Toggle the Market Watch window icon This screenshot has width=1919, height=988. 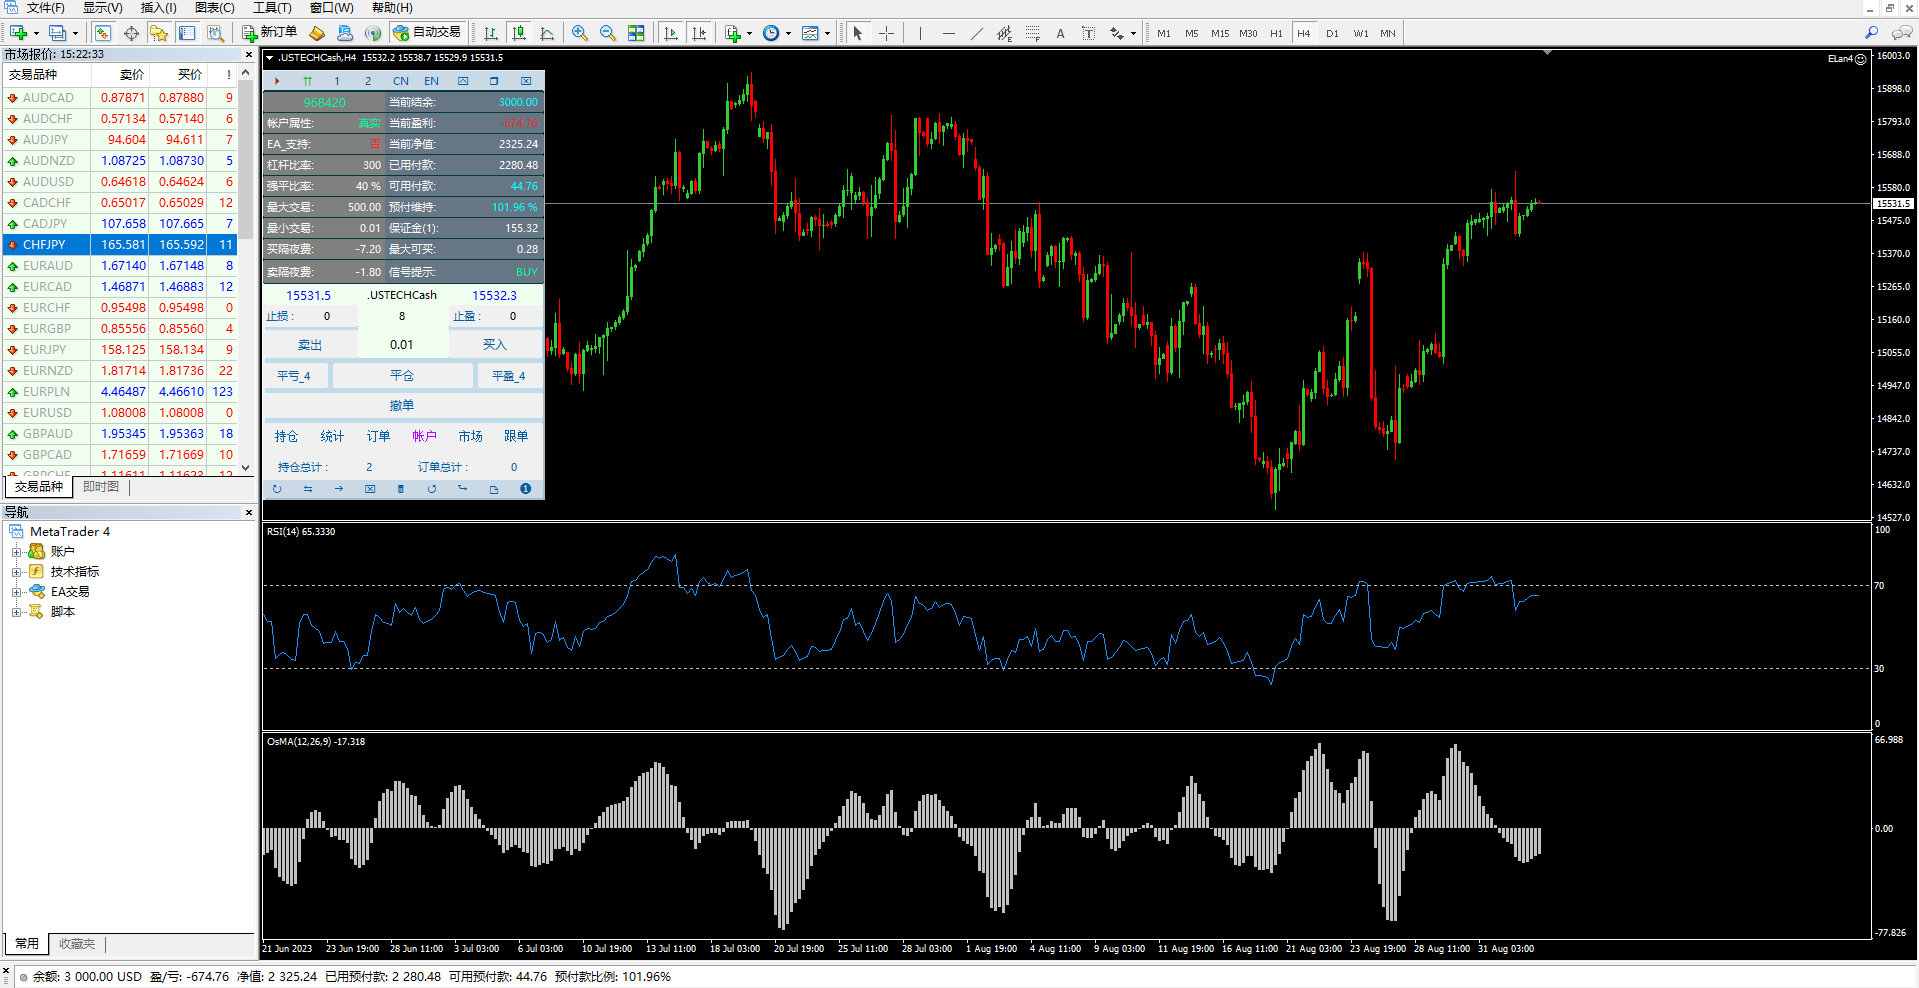coord(103,33)
